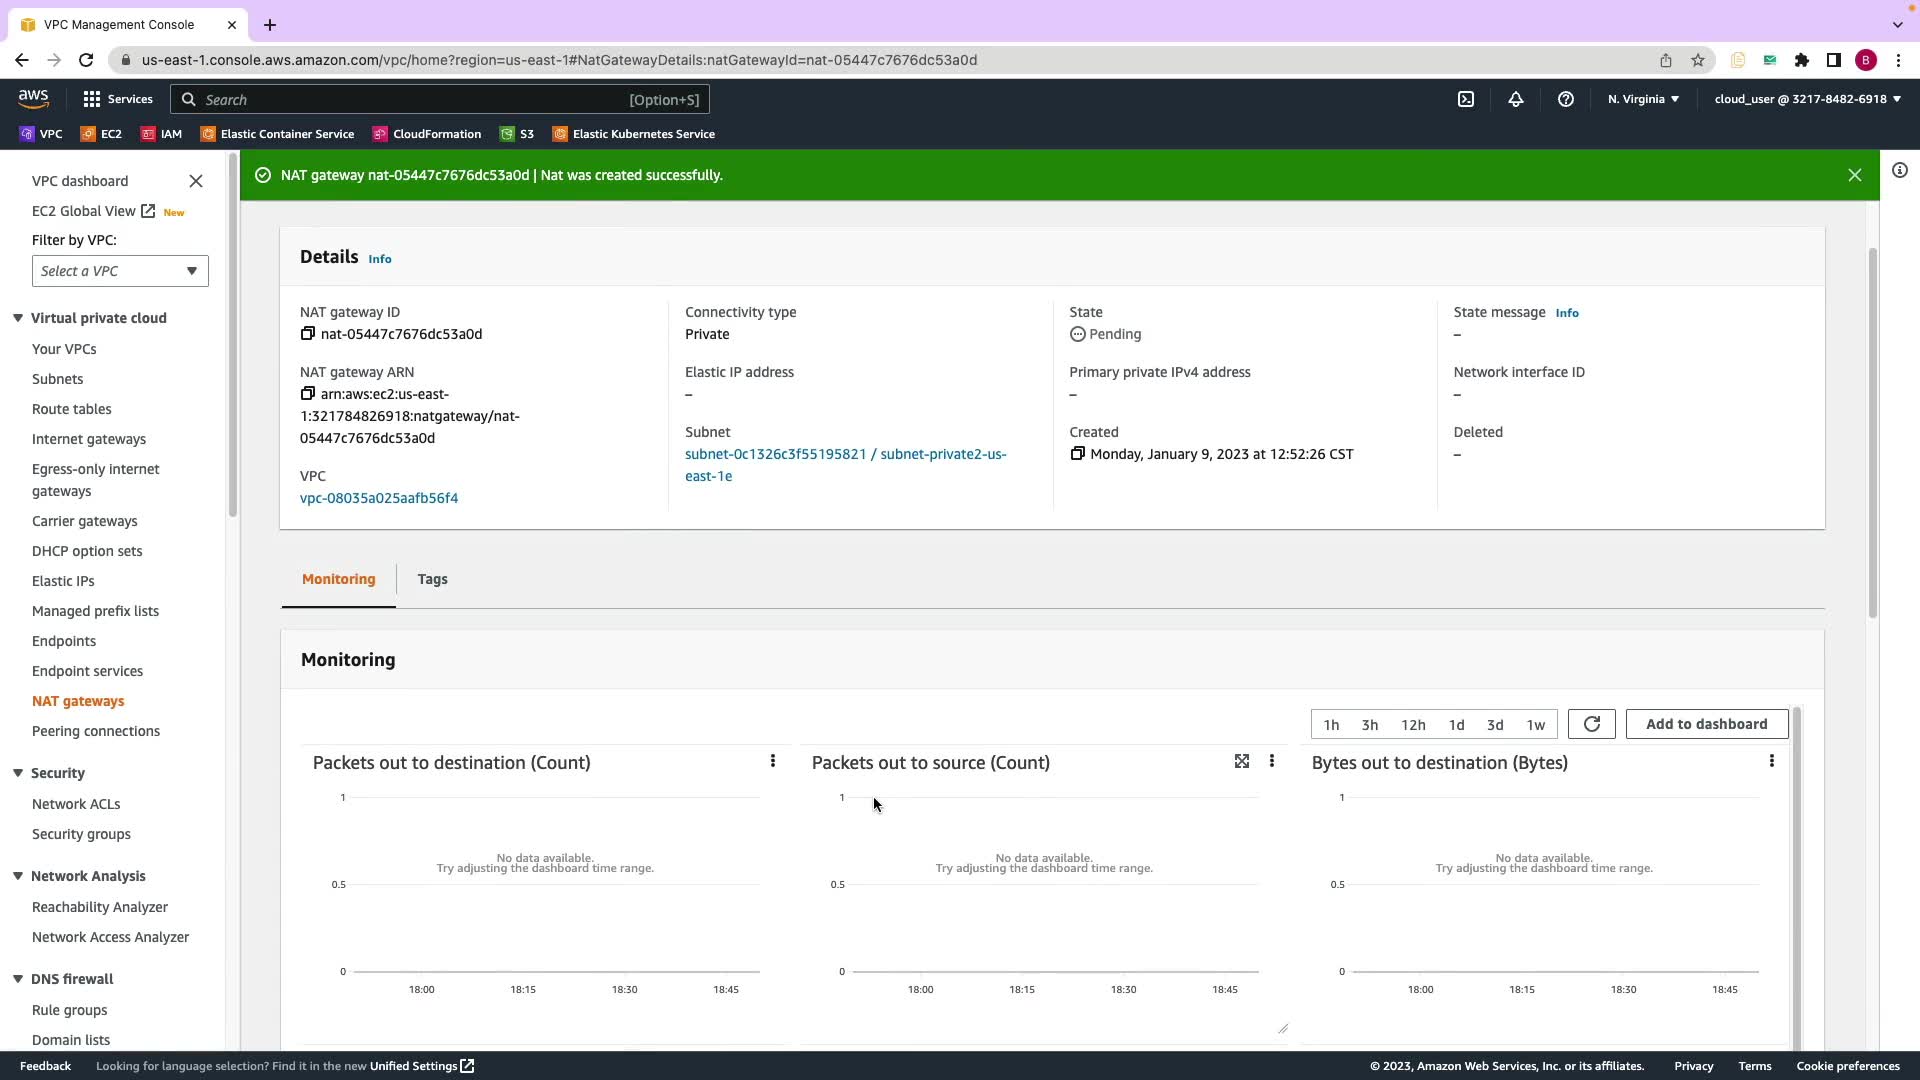The width and height of the screenshot is (1920, 1080).
Task: Click the help question mark icon
Action: coord(1566,99)
